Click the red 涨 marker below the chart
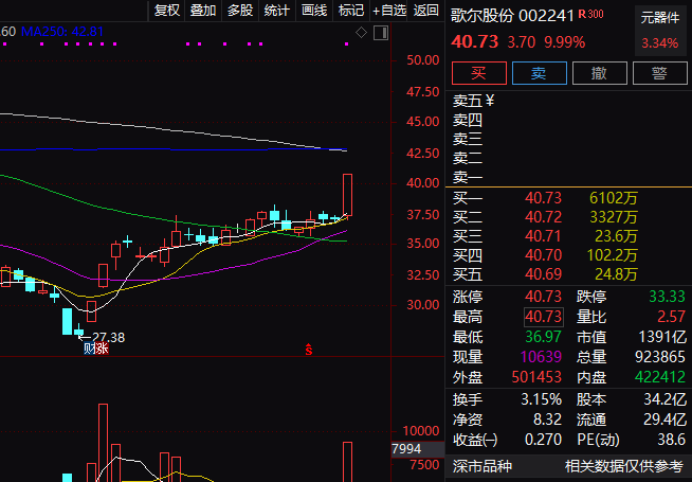693x482 pixels. click(102, 349)
